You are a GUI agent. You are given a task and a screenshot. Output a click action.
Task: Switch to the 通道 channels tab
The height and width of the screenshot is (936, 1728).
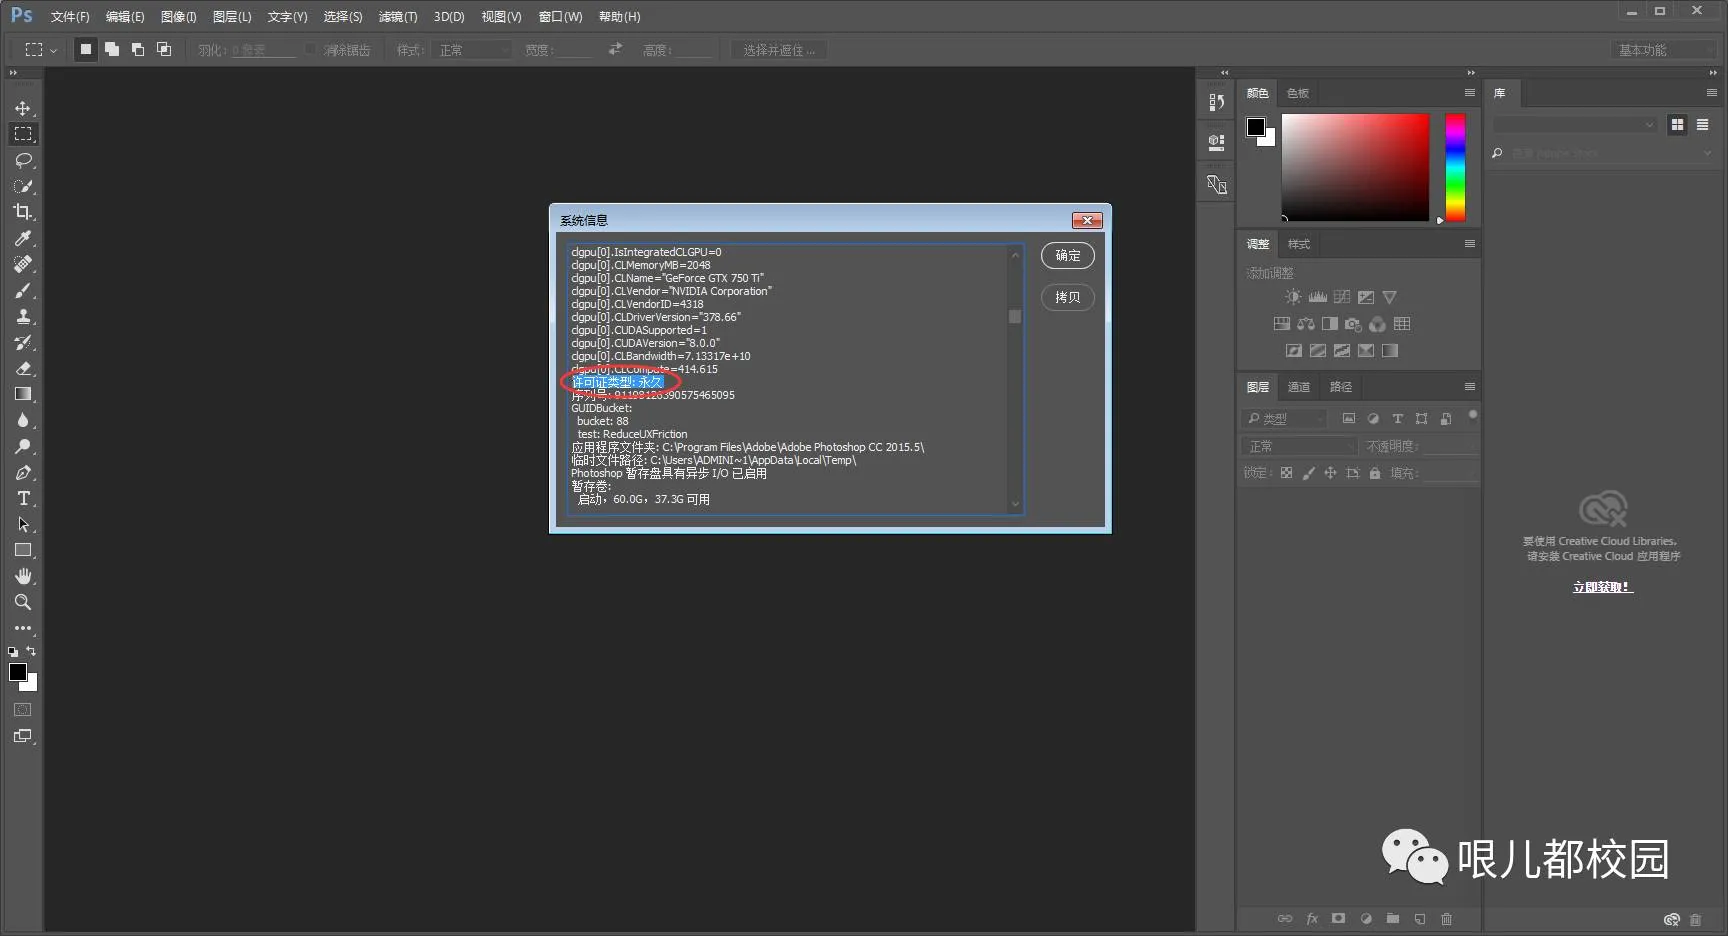(1299, 387)
